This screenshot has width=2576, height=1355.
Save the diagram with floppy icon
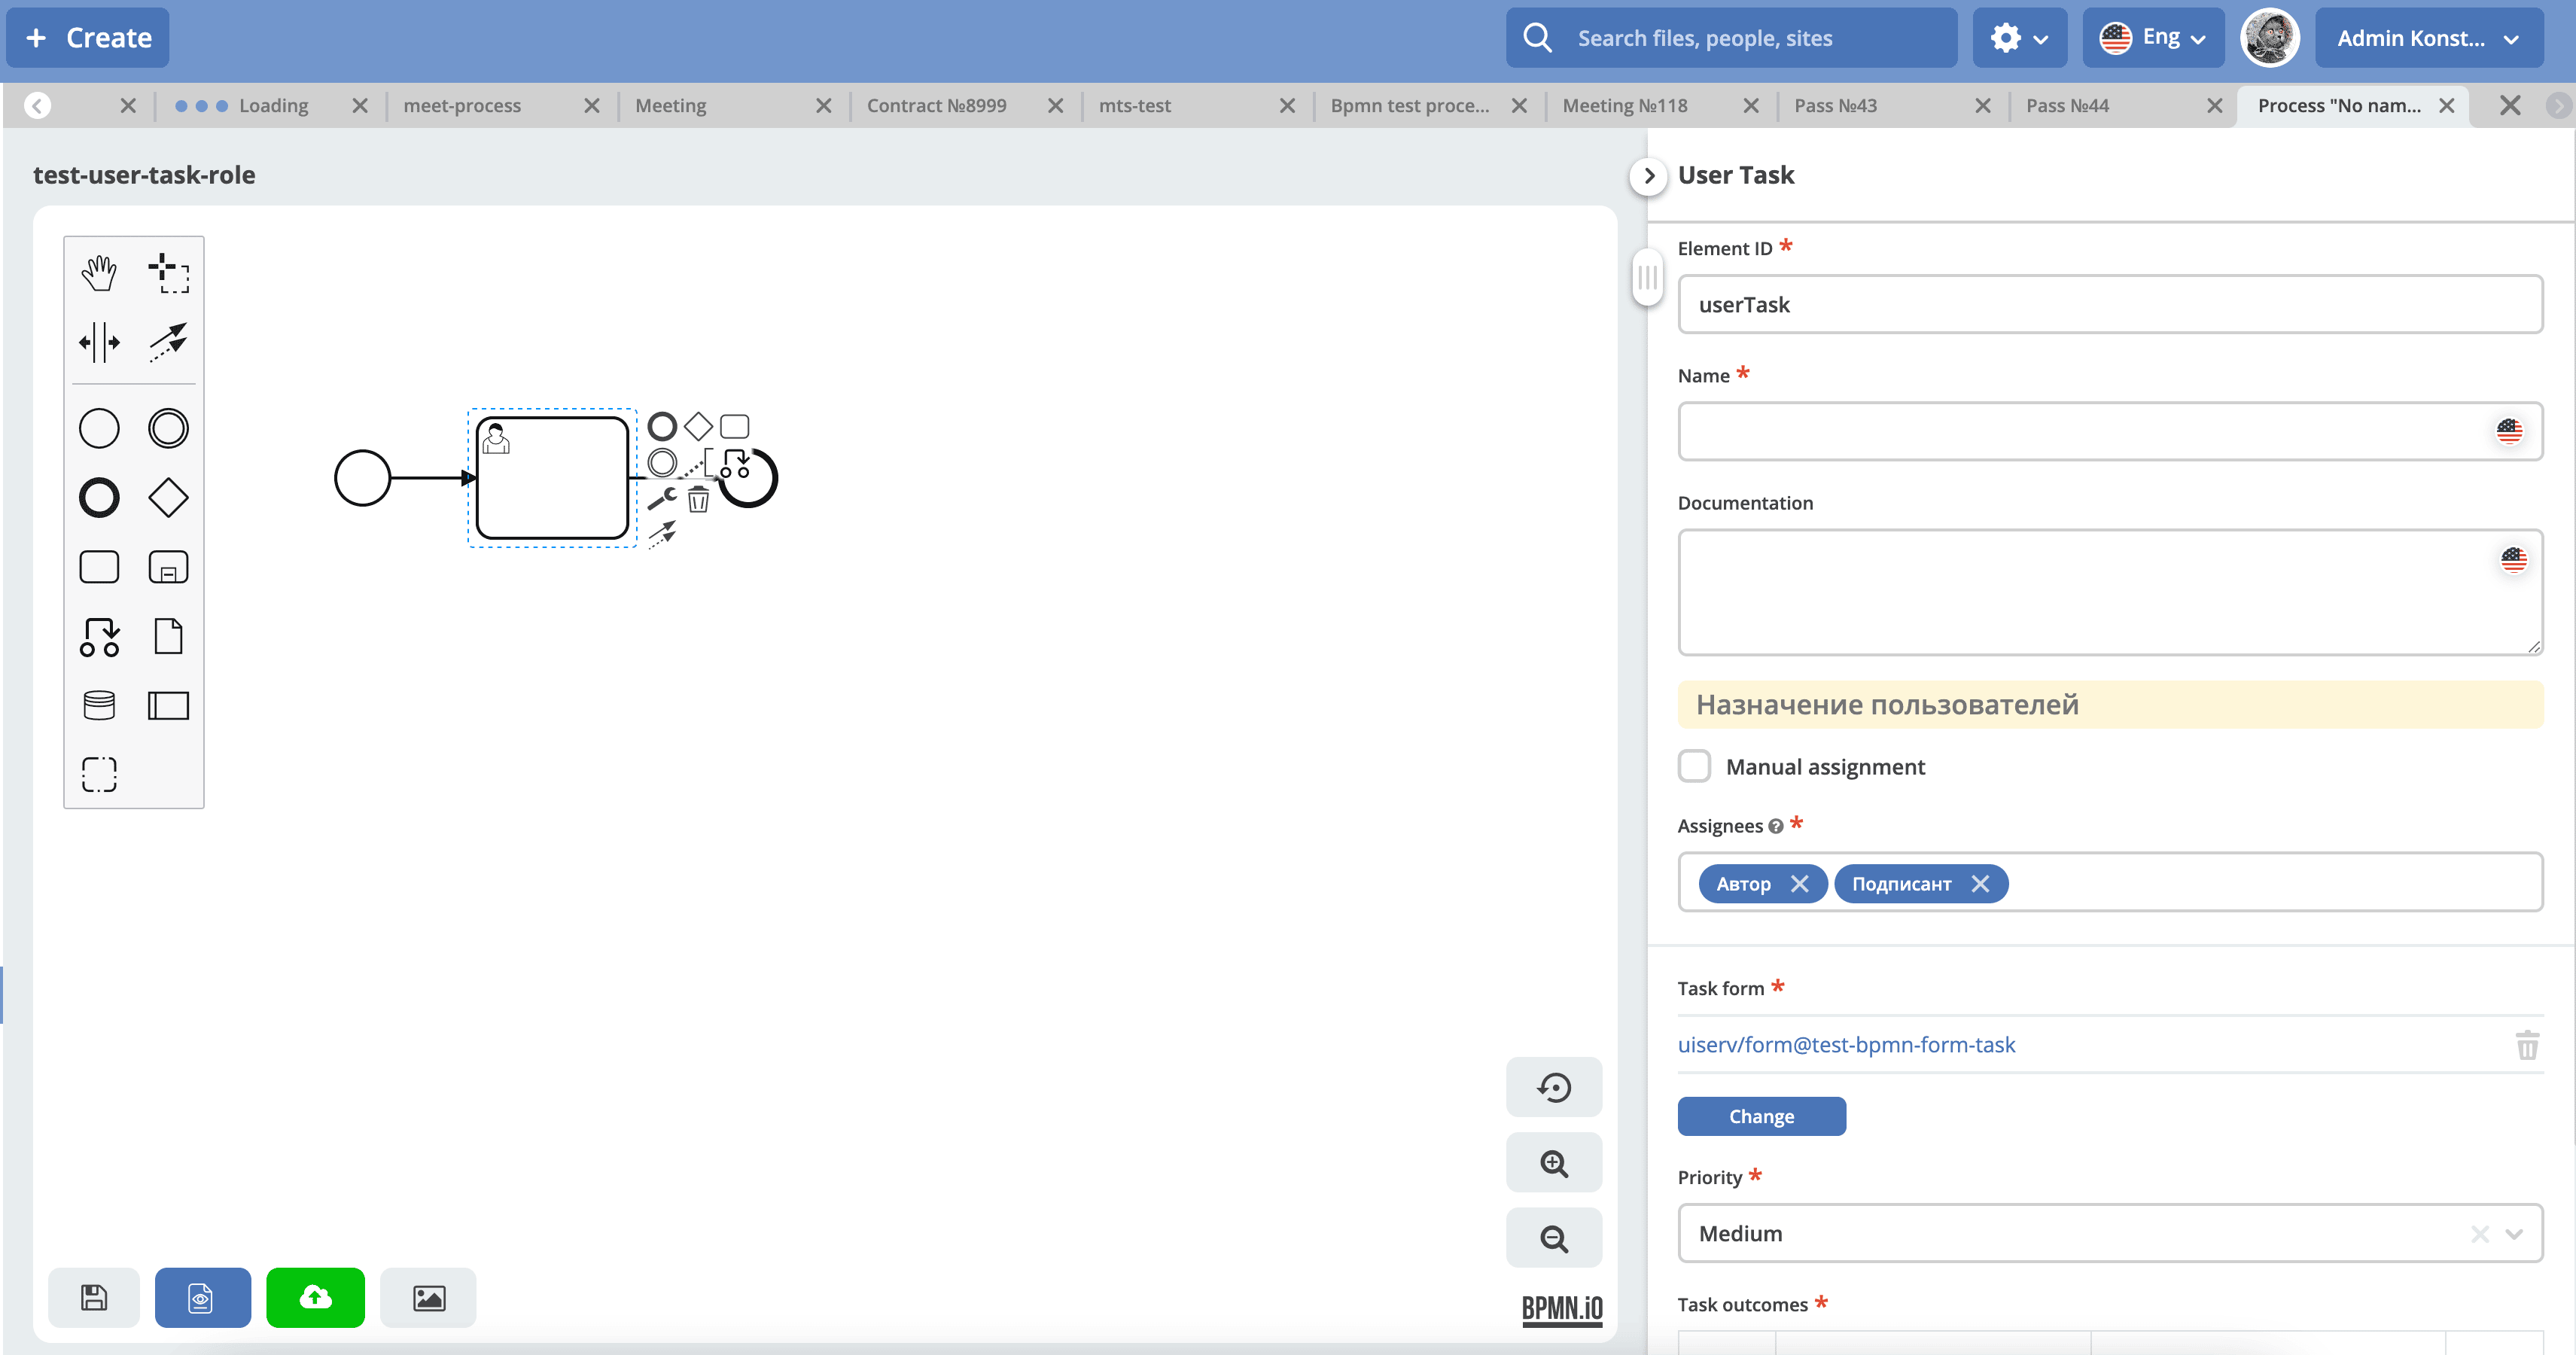[x=94, y=1297]
